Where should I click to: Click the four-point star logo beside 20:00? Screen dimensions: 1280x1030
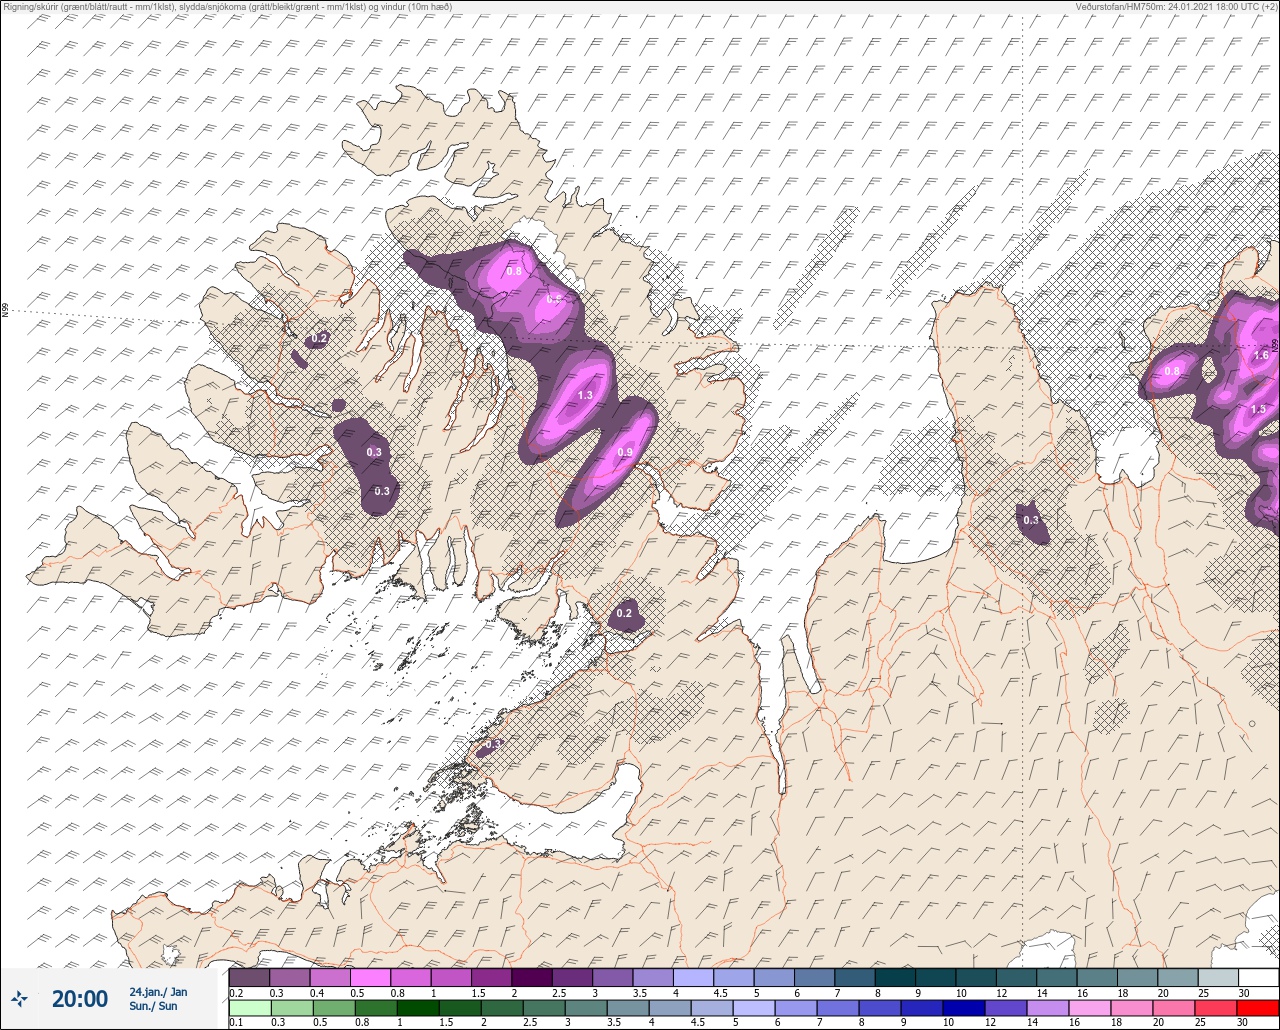click(19, 998)
